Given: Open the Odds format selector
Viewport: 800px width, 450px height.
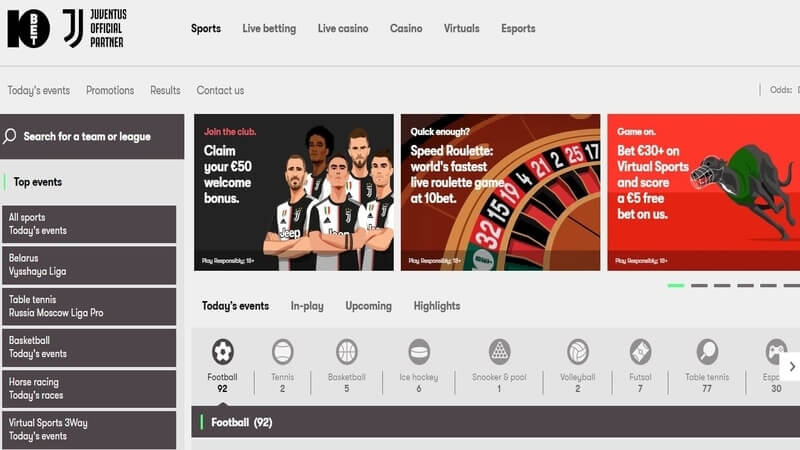Looking at the screenshot, I should point(784,90).
